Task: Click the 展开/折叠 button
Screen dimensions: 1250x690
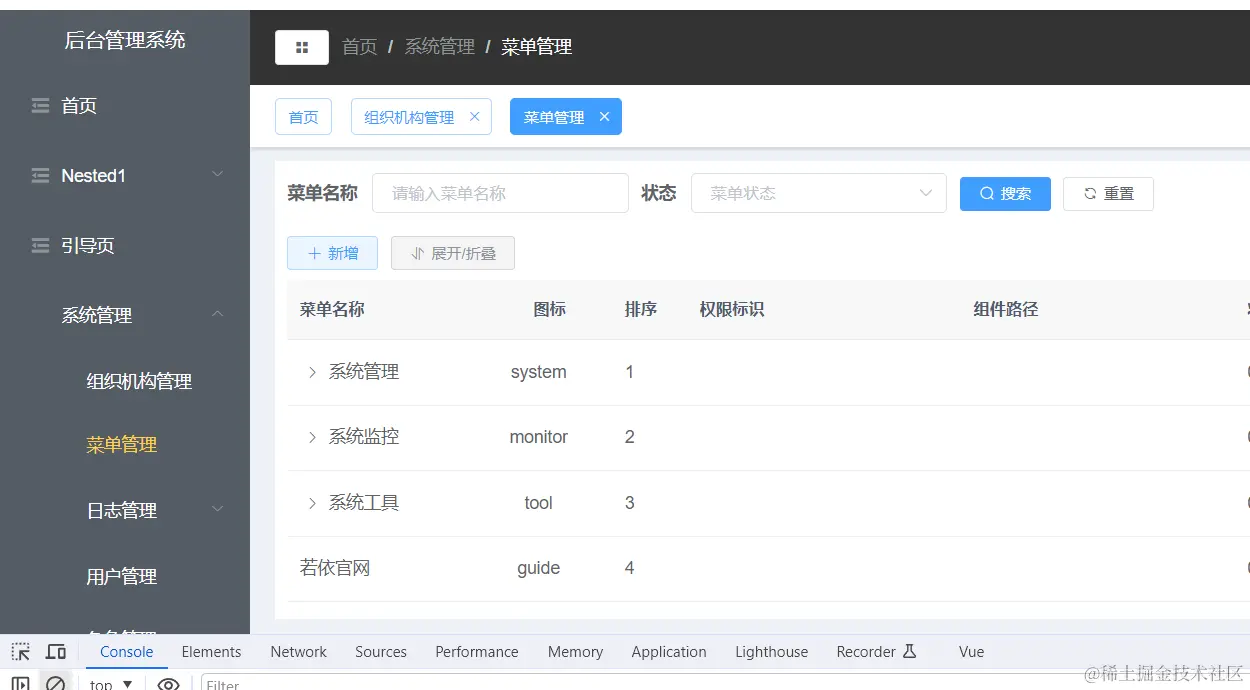Action: click(453, 253)
